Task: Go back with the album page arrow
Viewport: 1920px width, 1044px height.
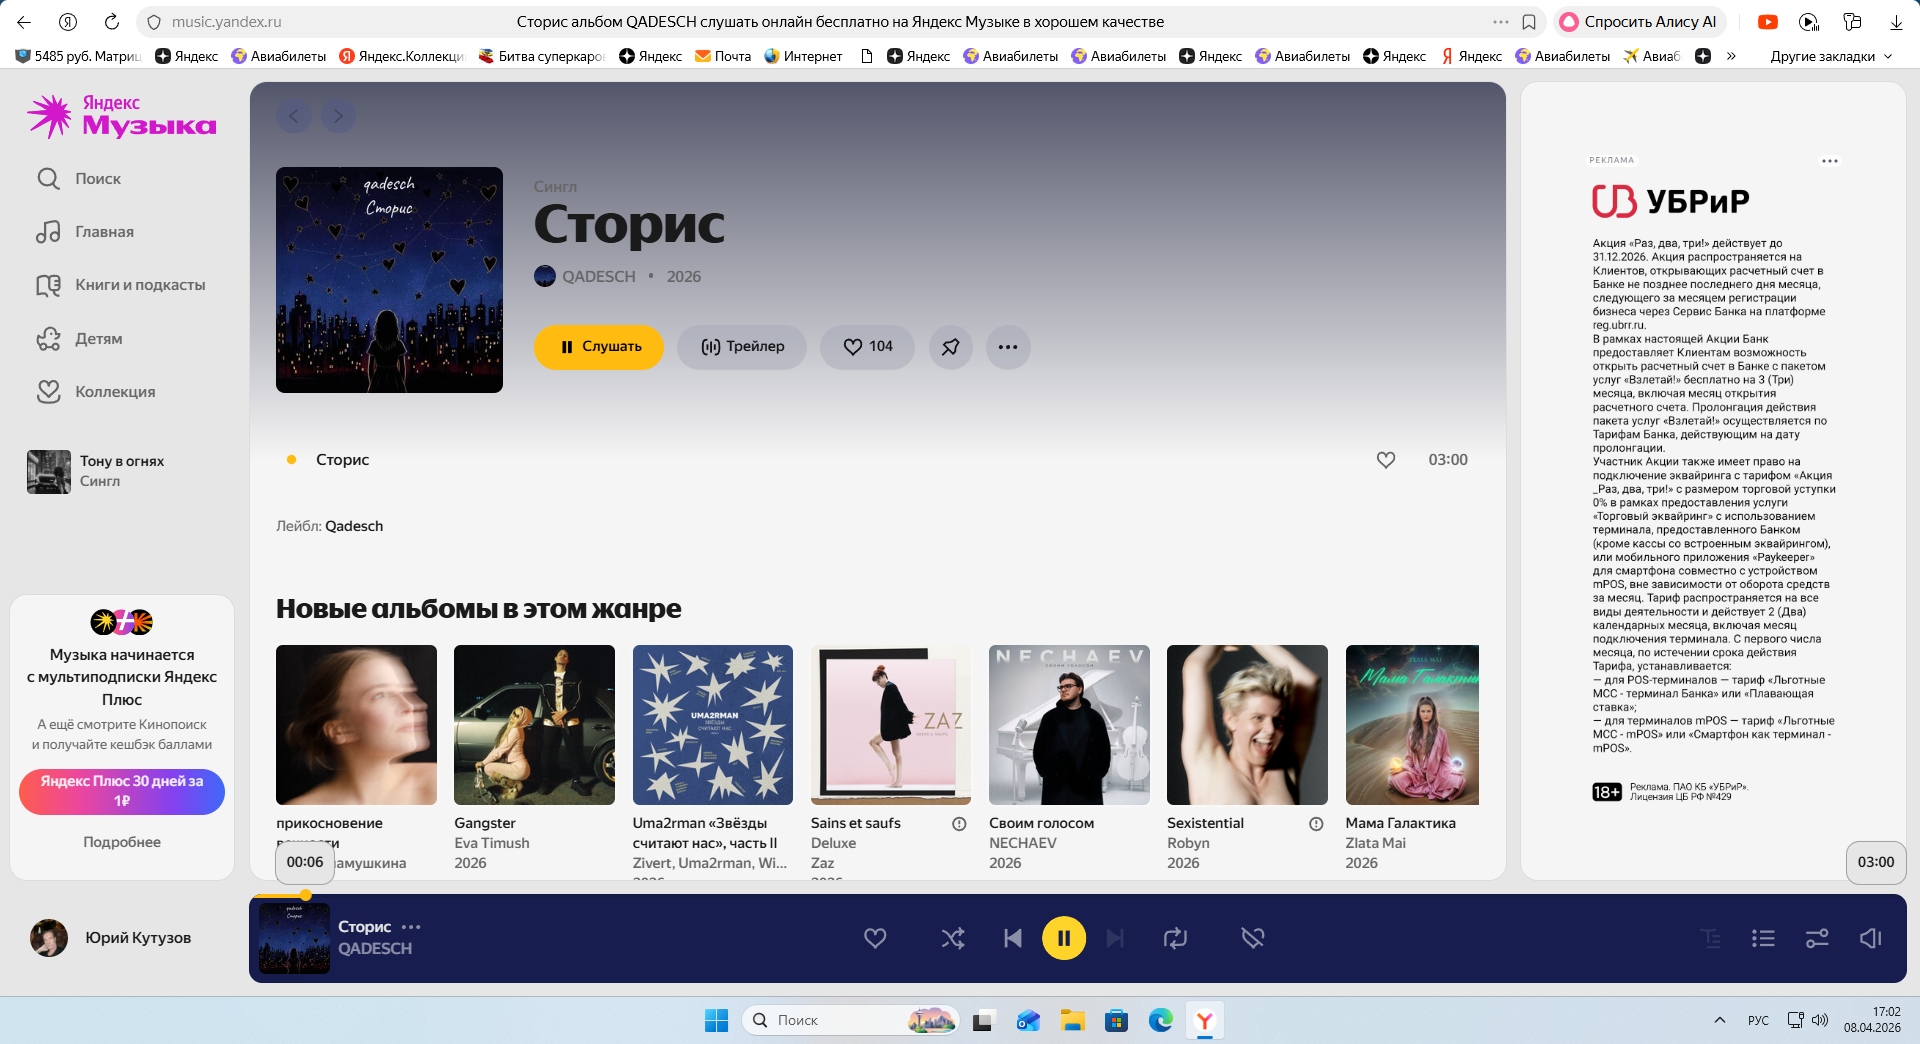Action: [x=294, y=117]
